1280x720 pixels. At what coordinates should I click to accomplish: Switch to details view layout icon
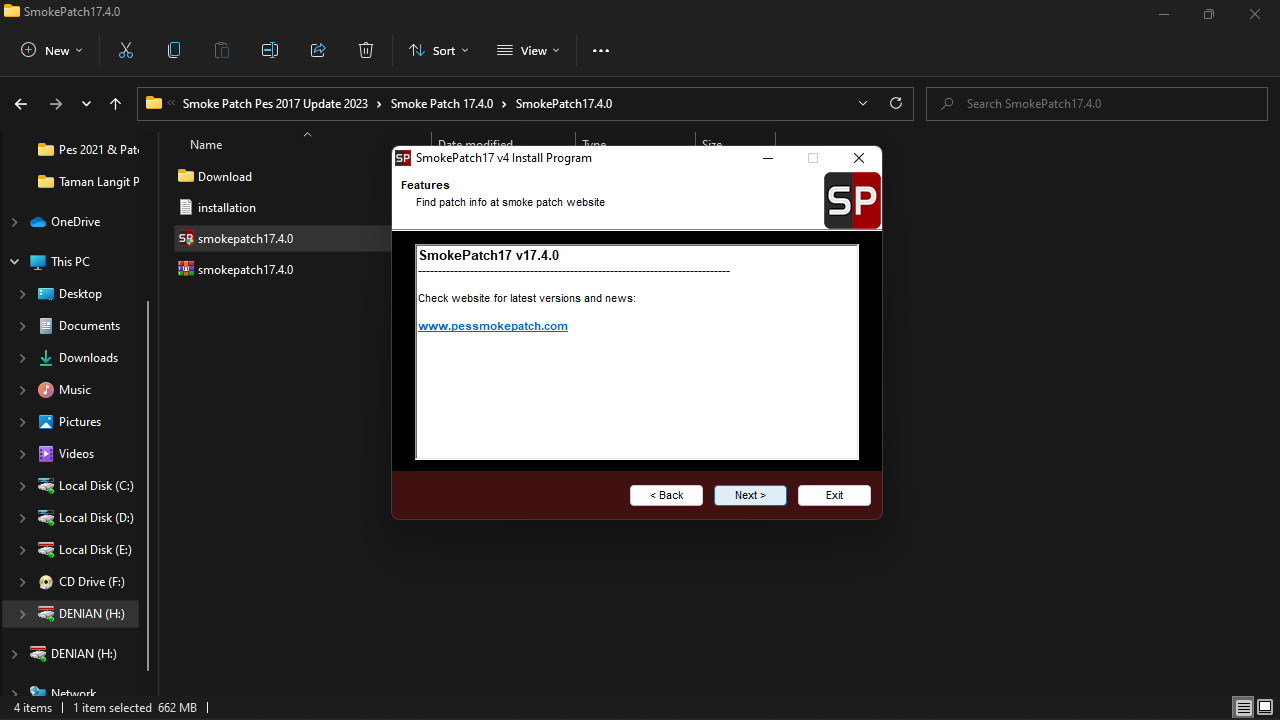[1243, 708]
